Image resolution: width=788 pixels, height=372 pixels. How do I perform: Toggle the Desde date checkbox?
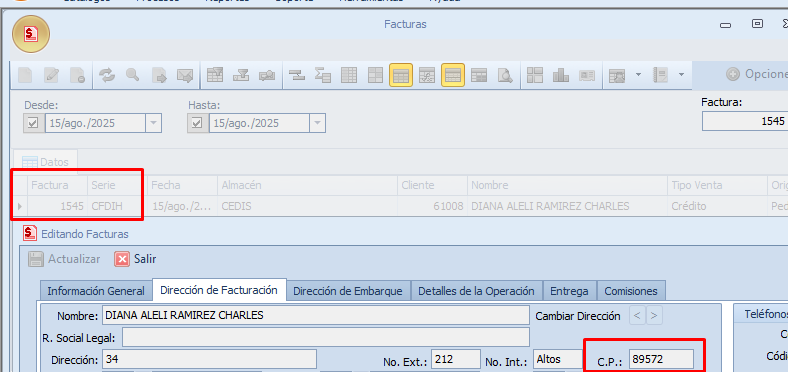coord(33,123)
